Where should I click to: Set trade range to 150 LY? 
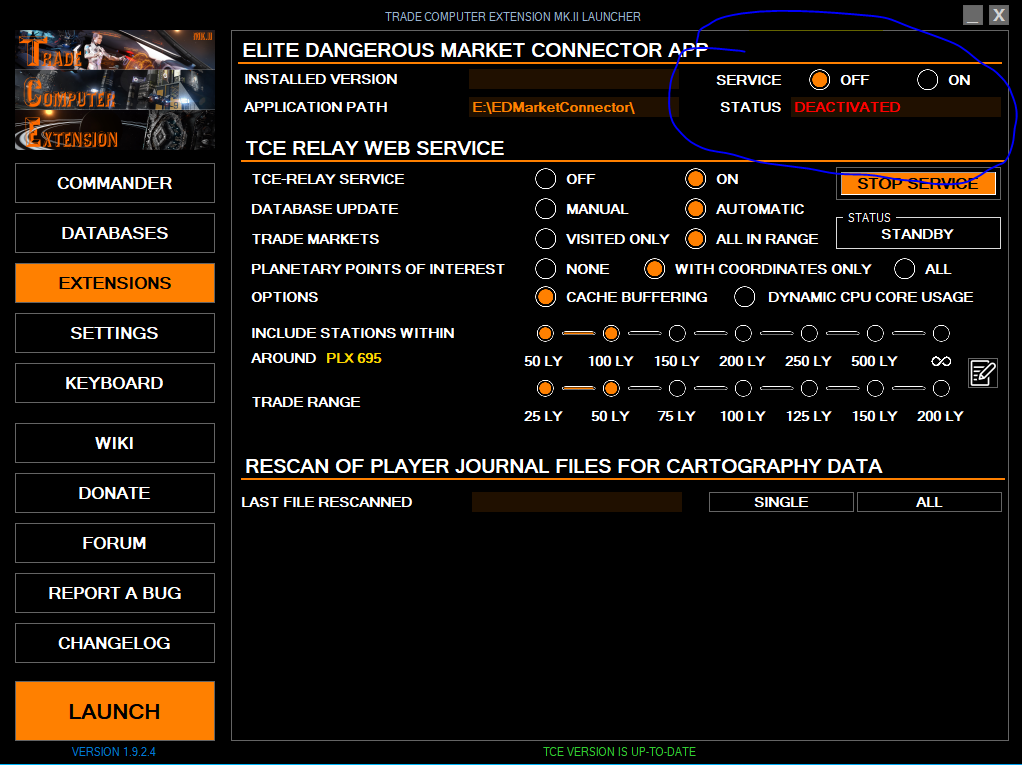pos(875,388)
